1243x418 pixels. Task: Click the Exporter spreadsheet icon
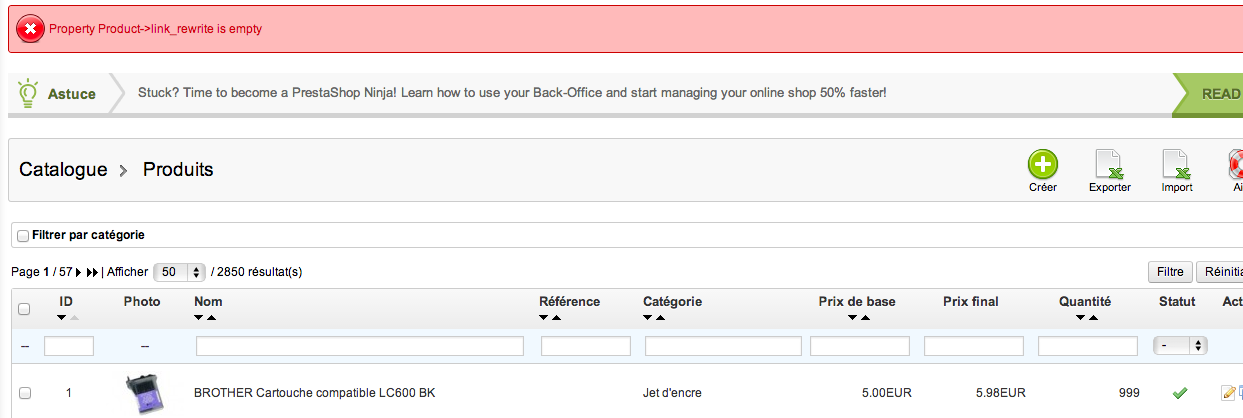[x=1109, y=164]
